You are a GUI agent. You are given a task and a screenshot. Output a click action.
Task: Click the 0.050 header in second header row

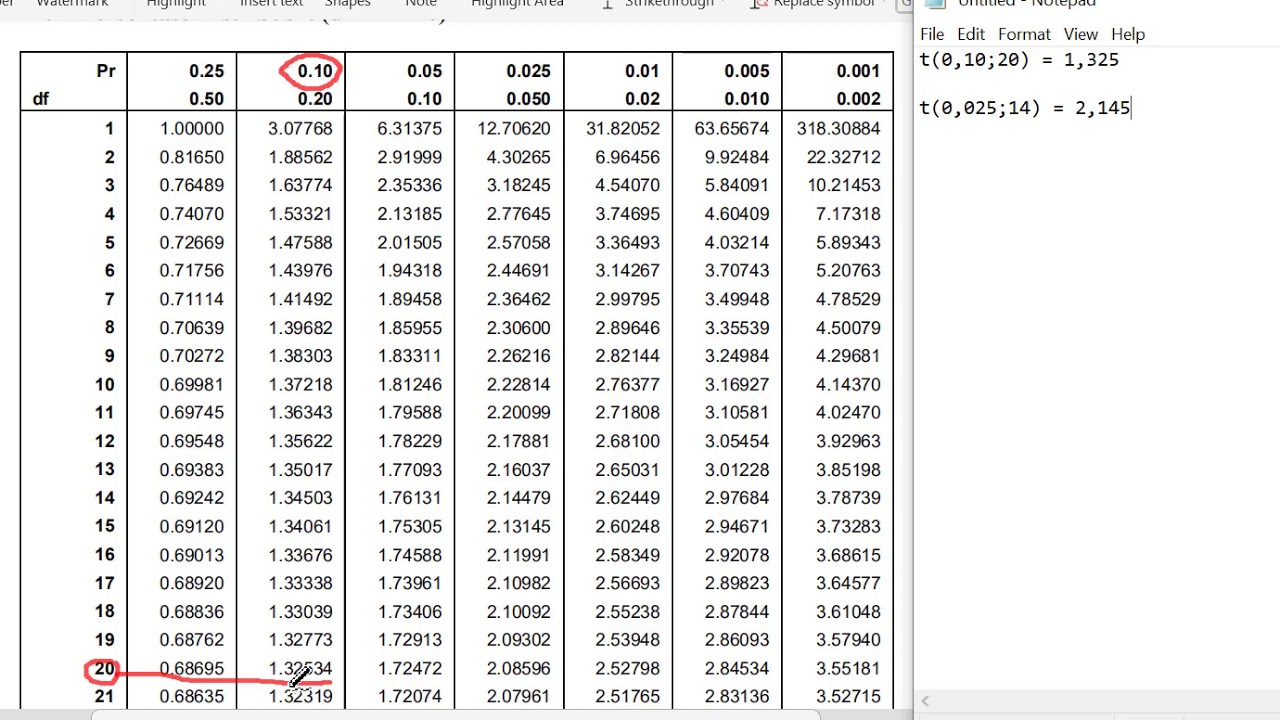(x=528, y=99)
